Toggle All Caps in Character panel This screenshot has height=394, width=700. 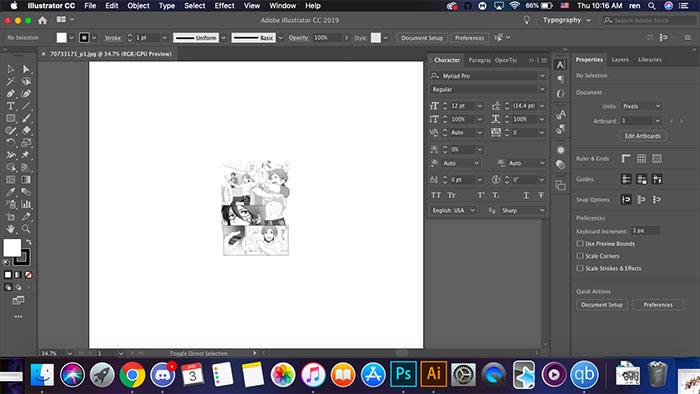(436, 195)
